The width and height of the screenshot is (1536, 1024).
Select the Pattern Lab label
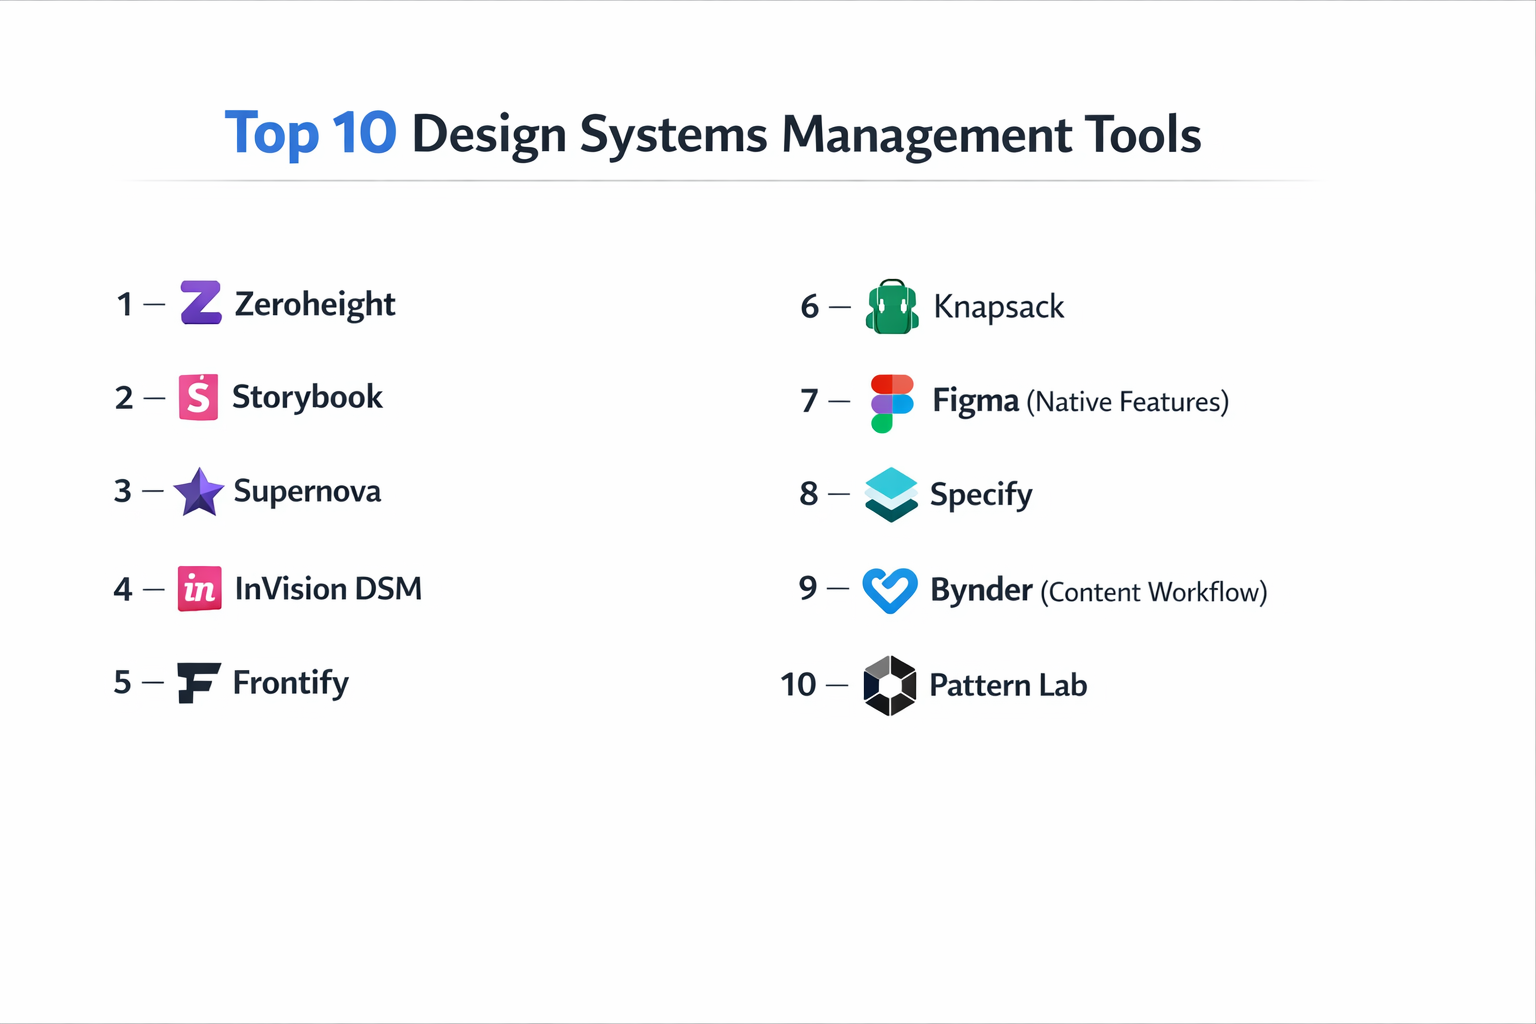point(1008,685)
